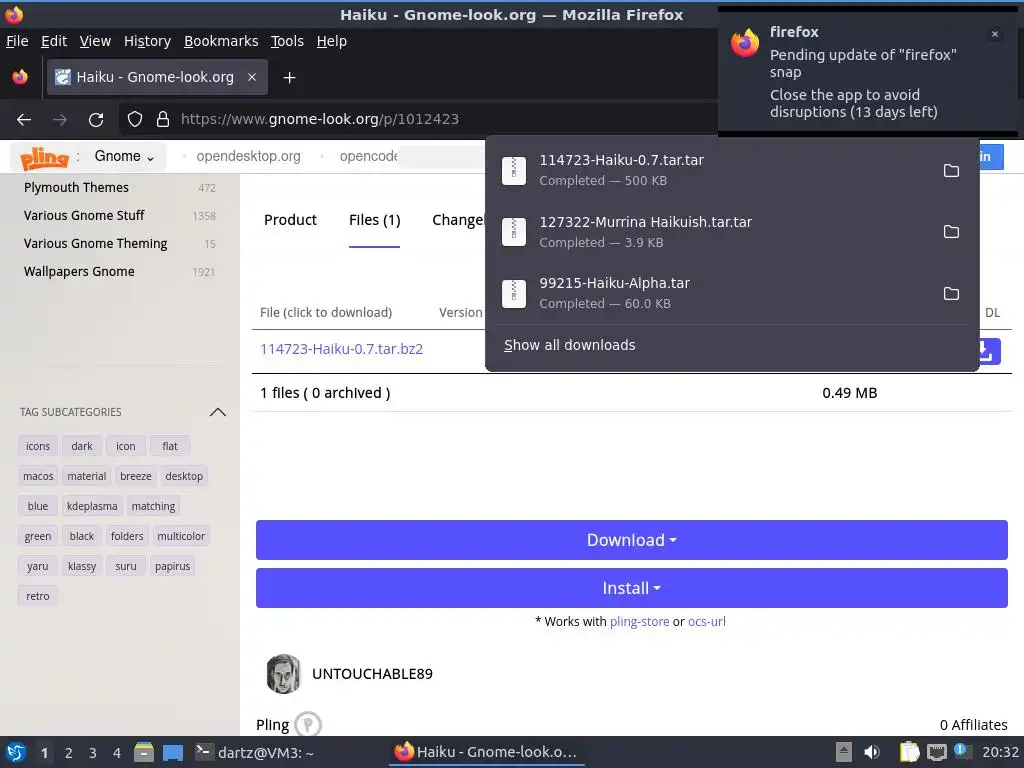This screenshot has height=768, width=1024.
Task: Open dartz@VM3 terminal taskbar item
Action: 255,752
